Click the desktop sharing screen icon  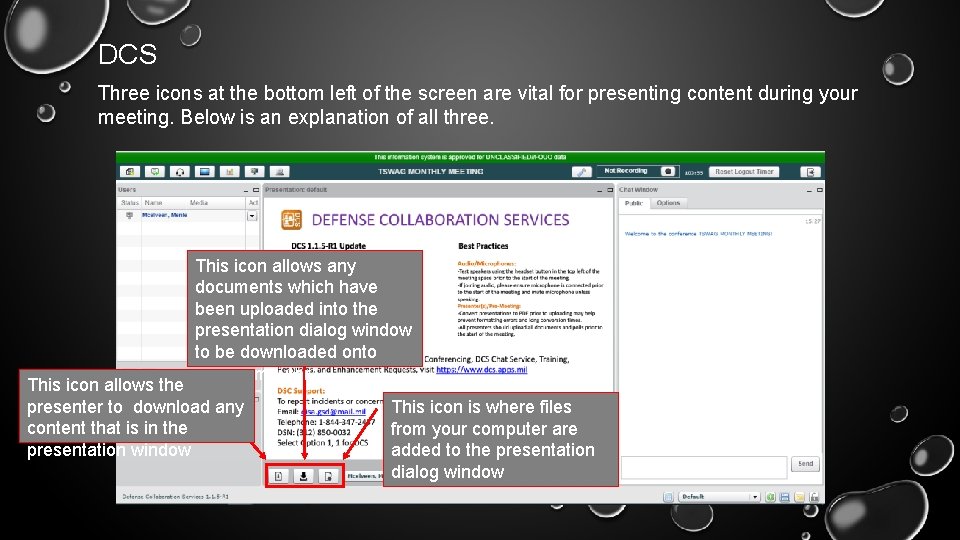coord(204,172)
